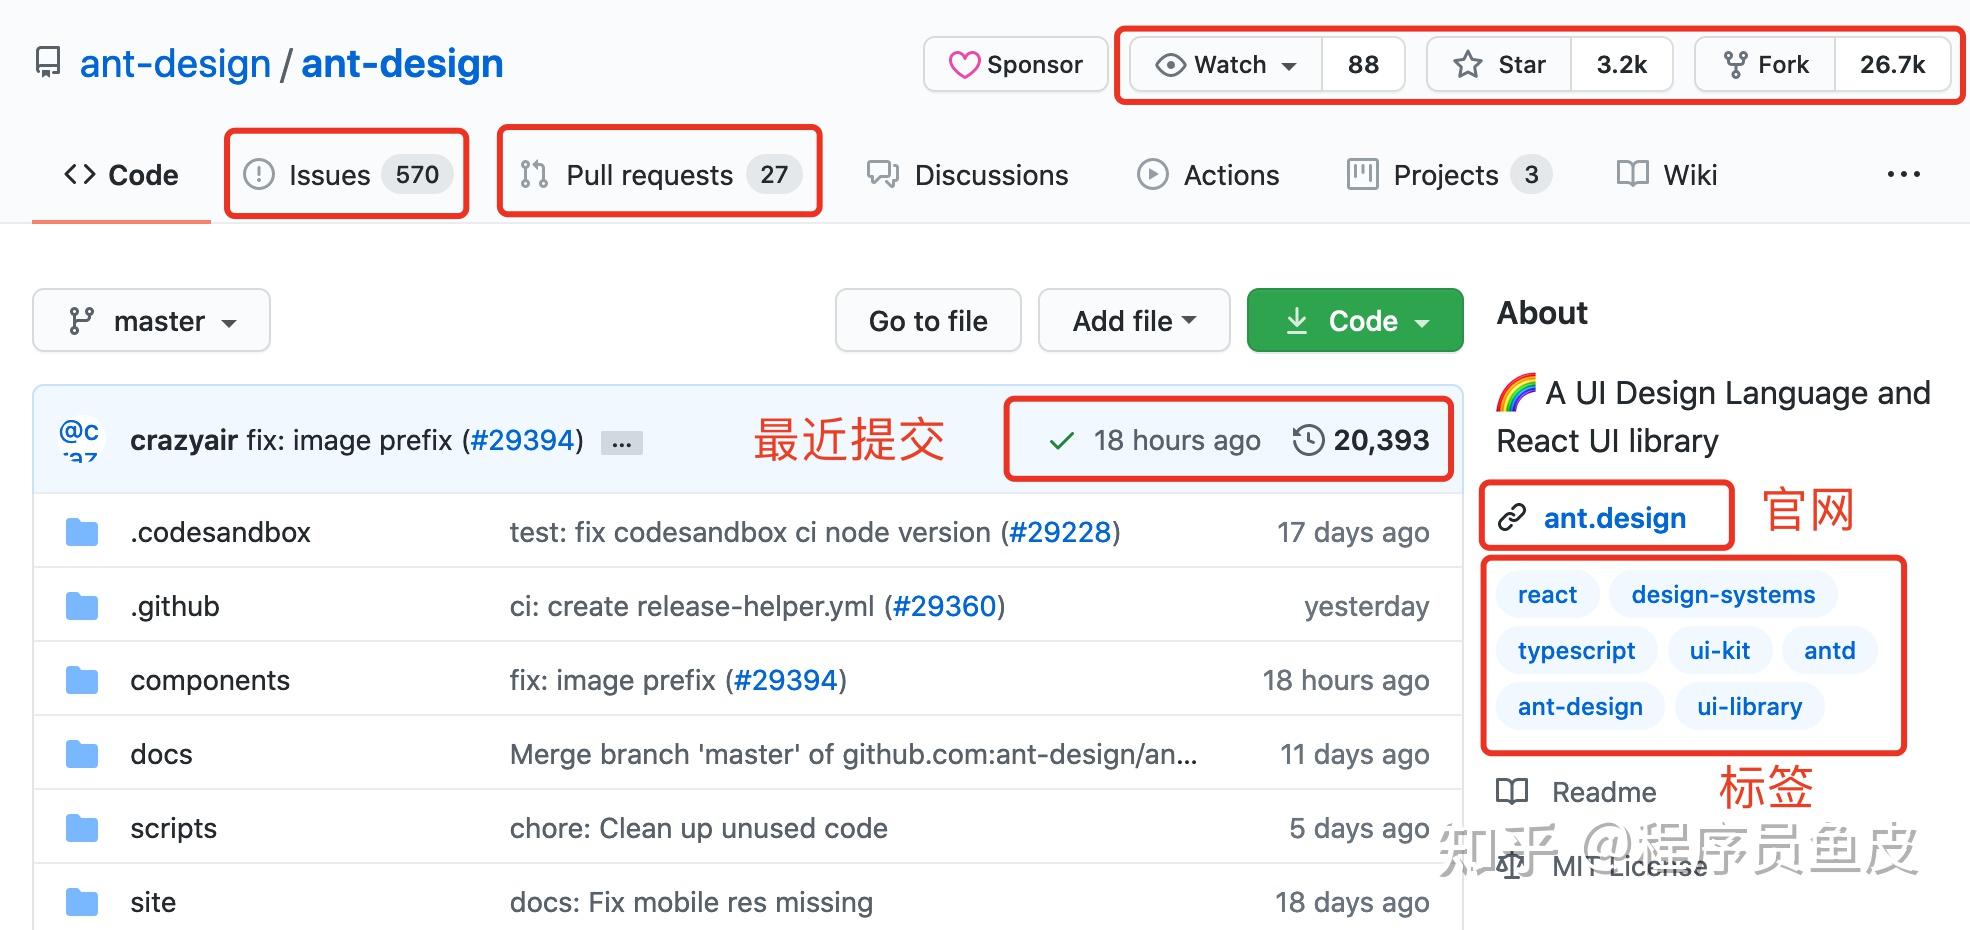This screenshot has height=930, width=1970.
Task: Click the Sponsor button
Action: pos(1016,65)
